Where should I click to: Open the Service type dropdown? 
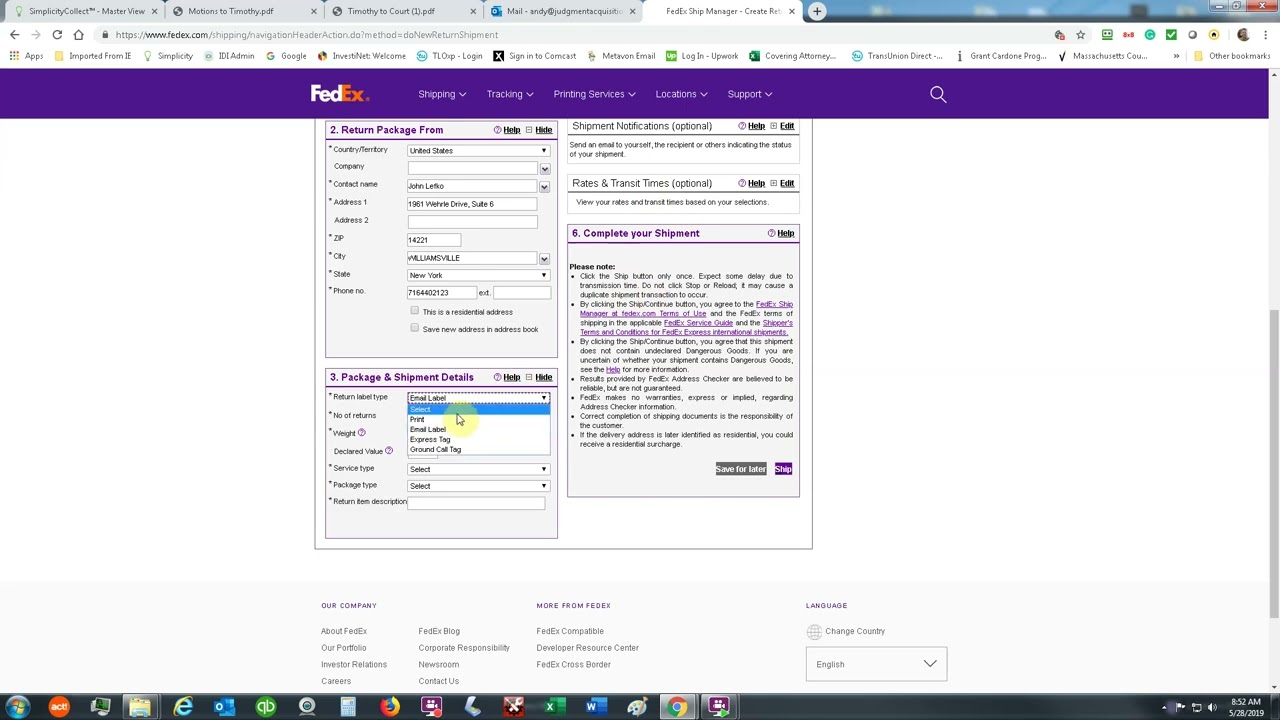[x=478, y=469]
